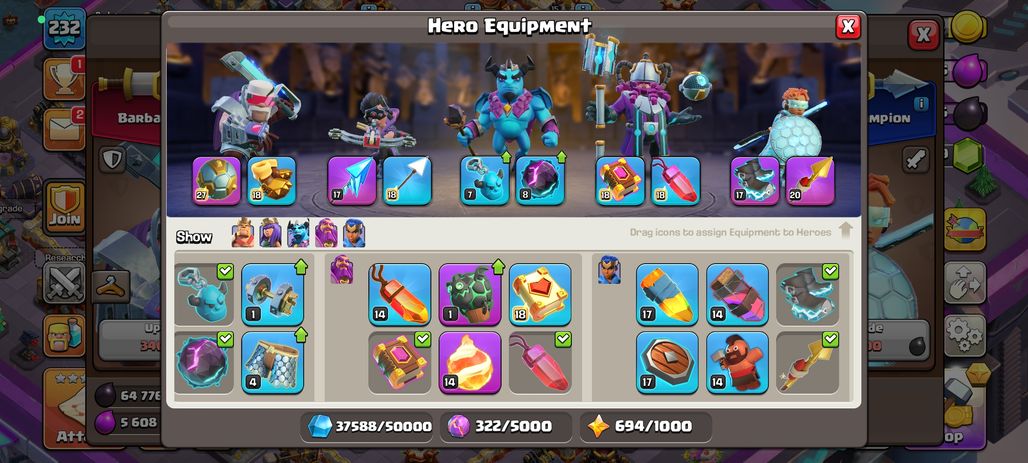
Task: Choose the level 17 Royal Gem shield
Action: click(667, 363)
